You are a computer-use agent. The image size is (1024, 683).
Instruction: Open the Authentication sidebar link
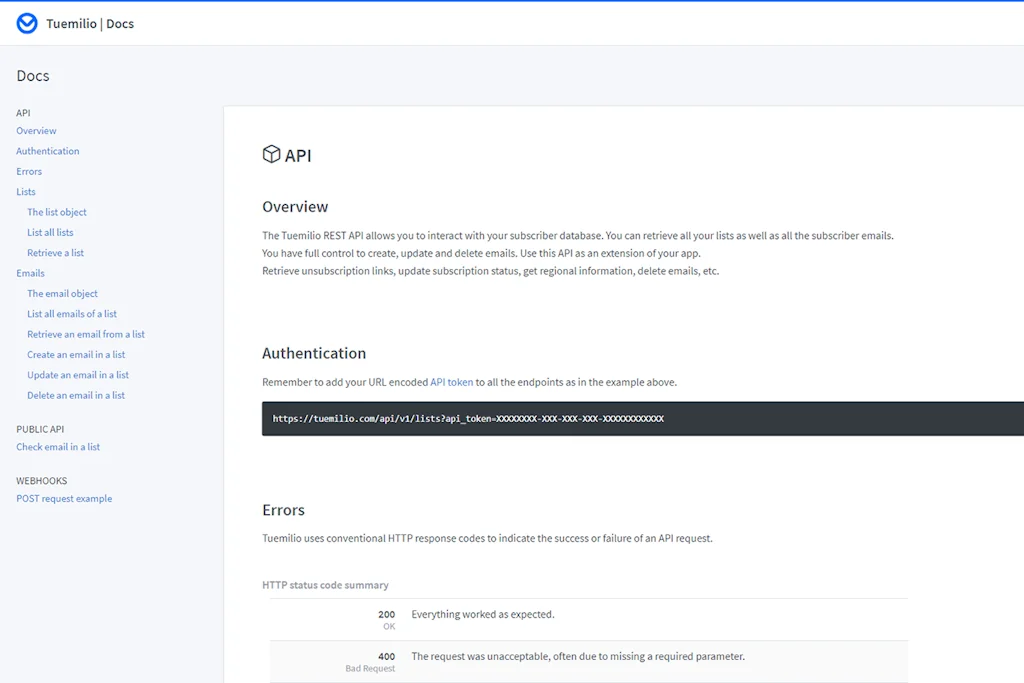pos(48,151)
